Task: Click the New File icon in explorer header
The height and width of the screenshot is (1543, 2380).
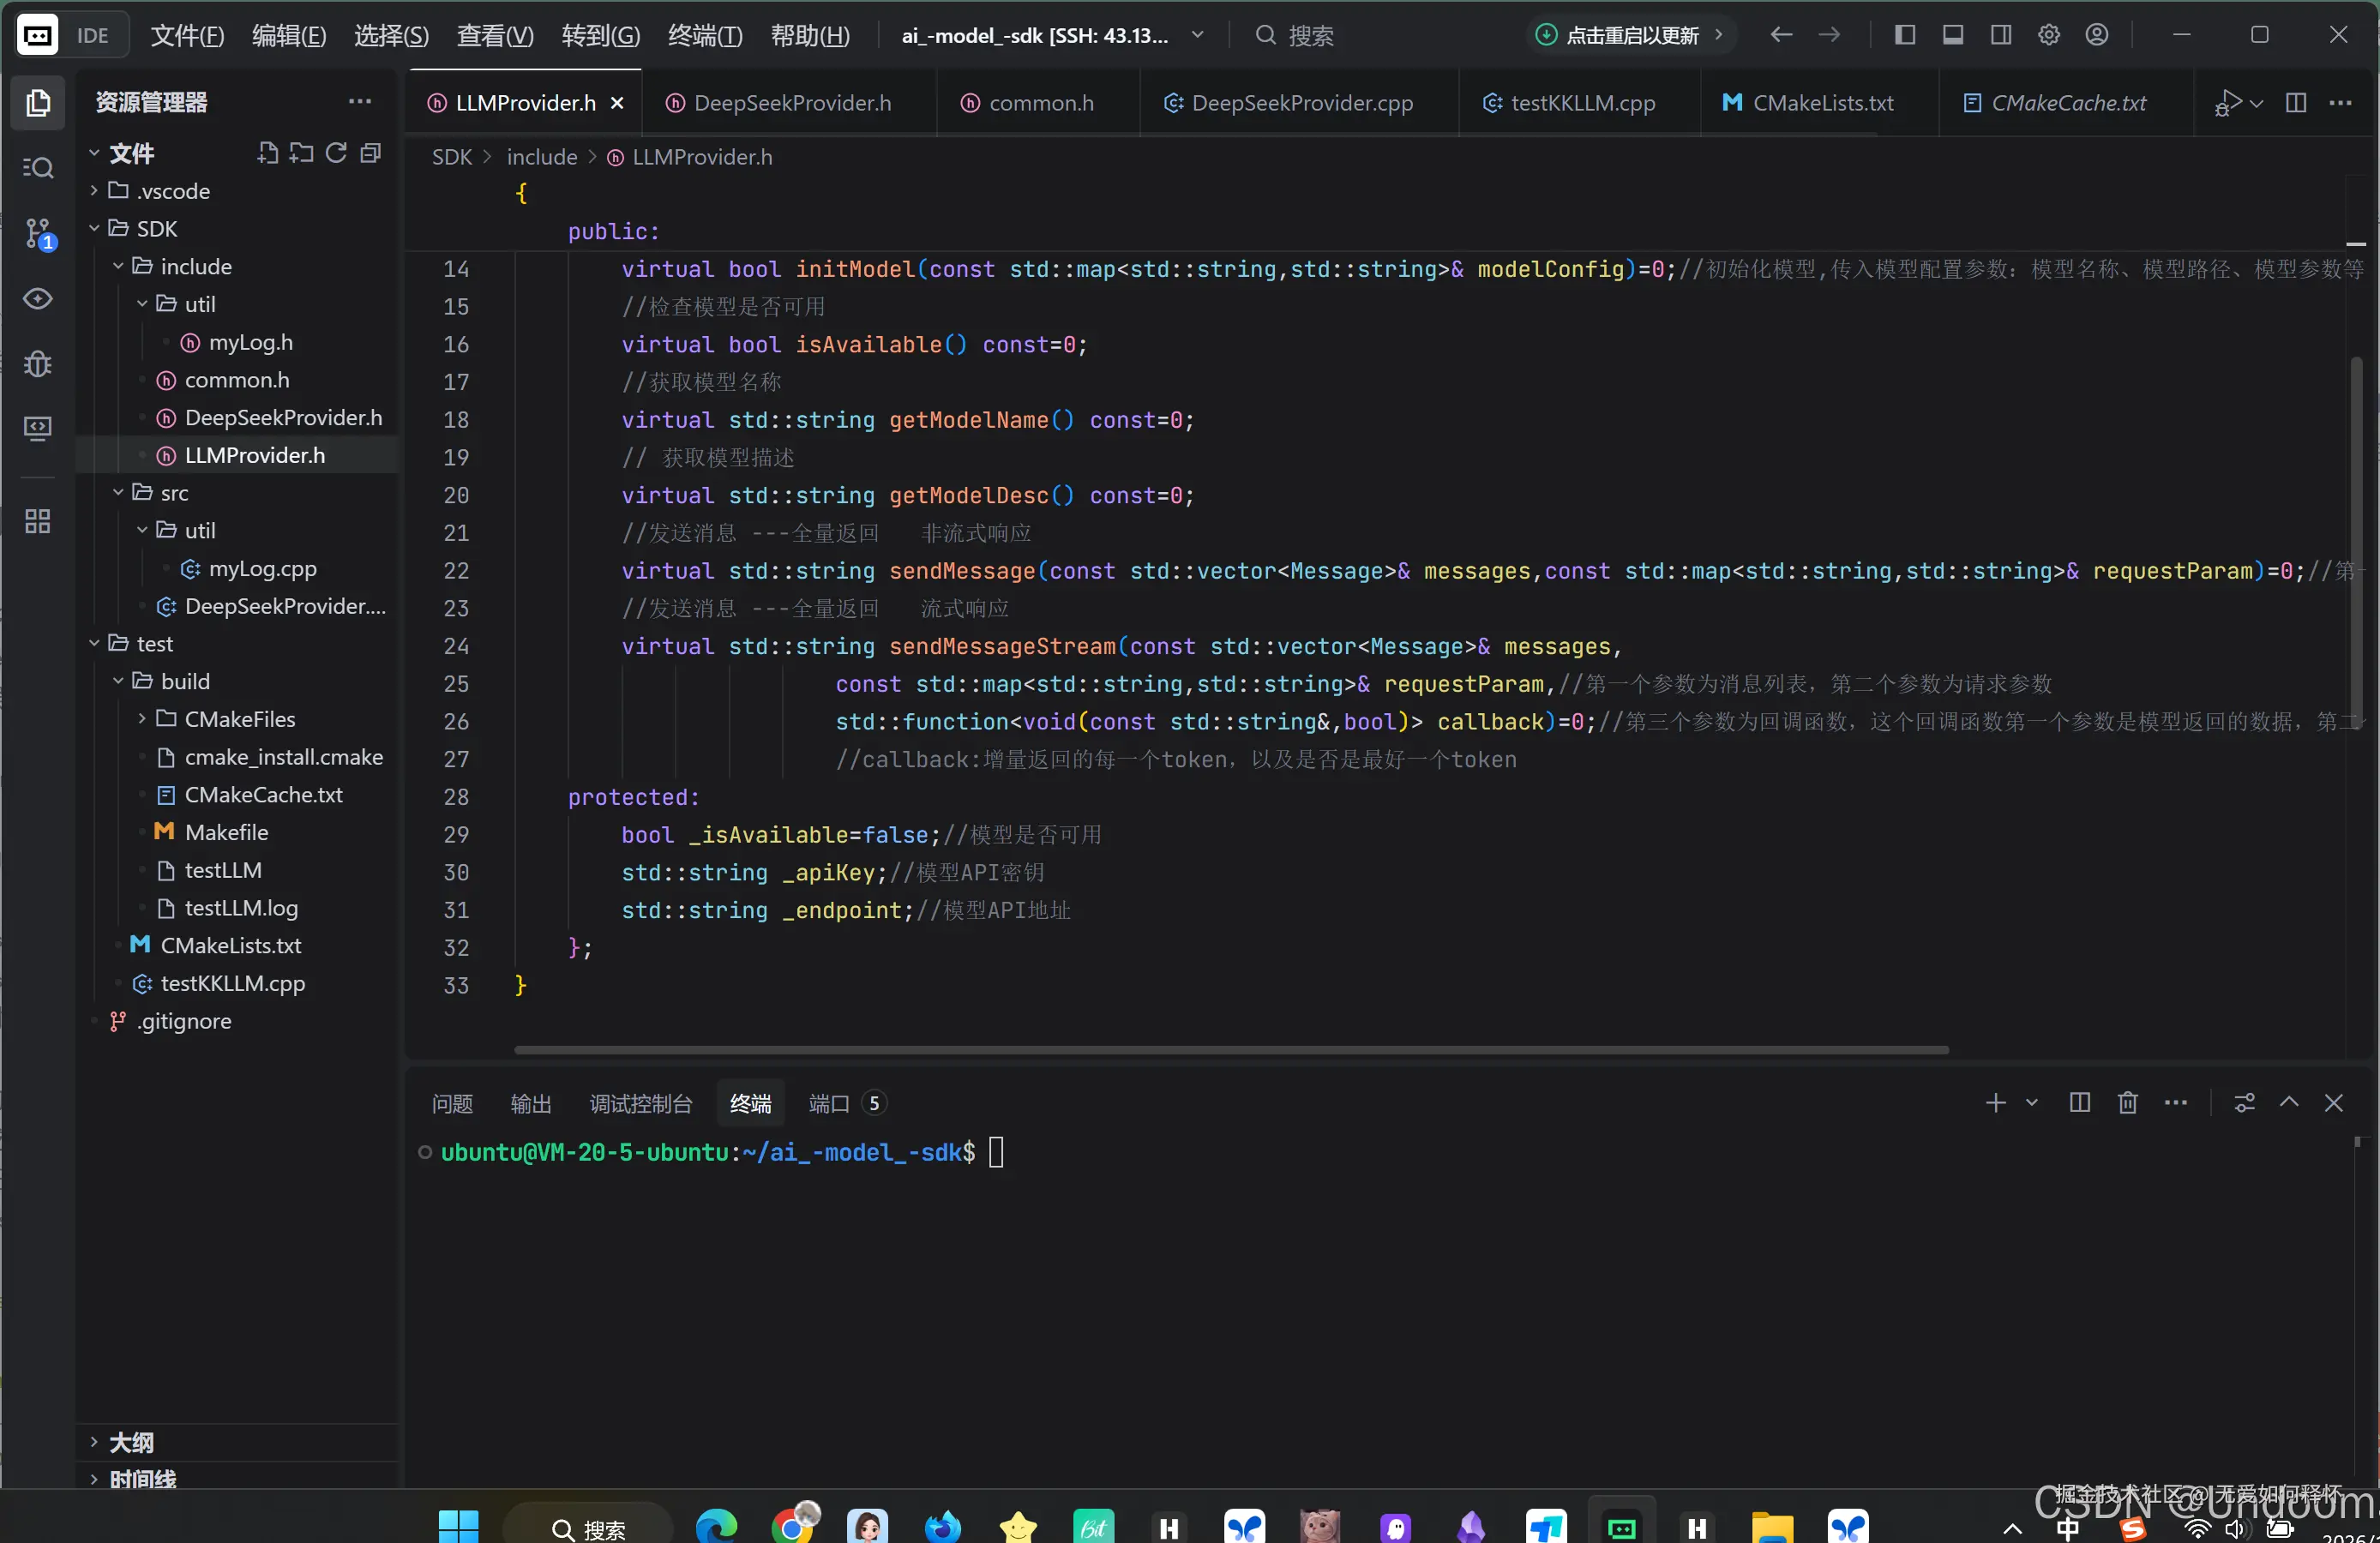Action: pos(267,153)
